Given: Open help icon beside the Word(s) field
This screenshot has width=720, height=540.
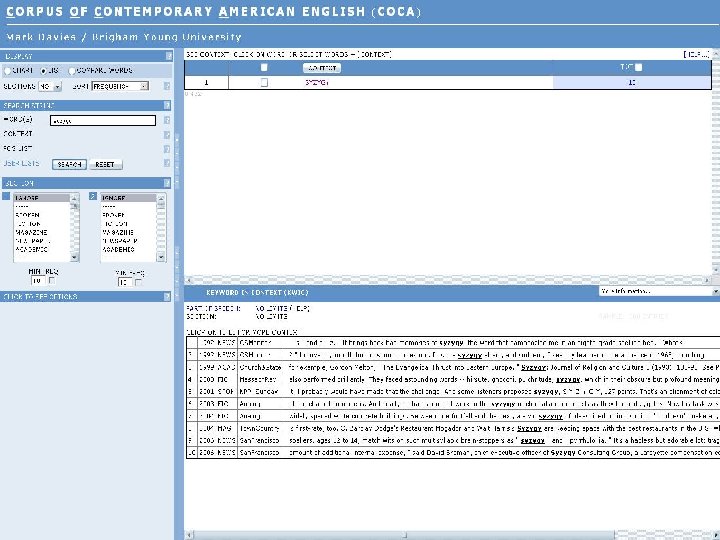Looking at the screenshot, I should [167, 120].
